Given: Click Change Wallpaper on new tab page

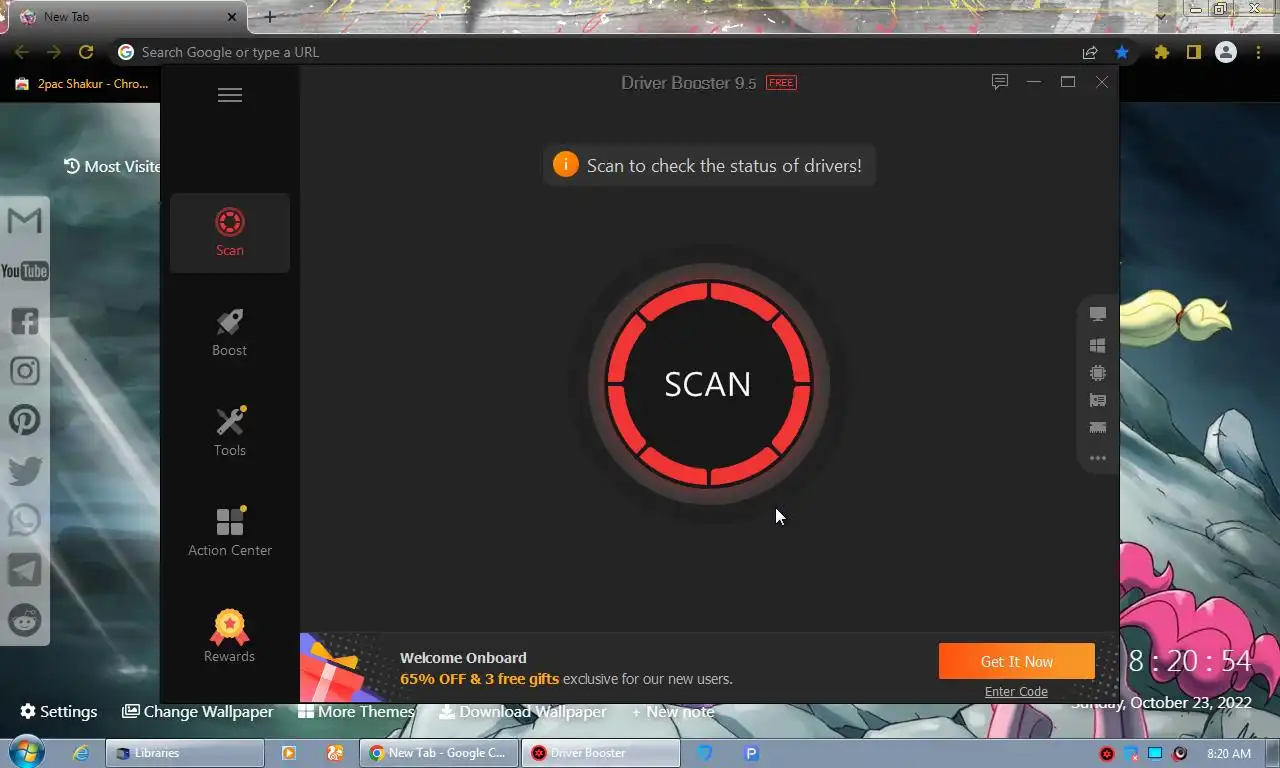Looking at the screenshot, I should pos(198,711).
